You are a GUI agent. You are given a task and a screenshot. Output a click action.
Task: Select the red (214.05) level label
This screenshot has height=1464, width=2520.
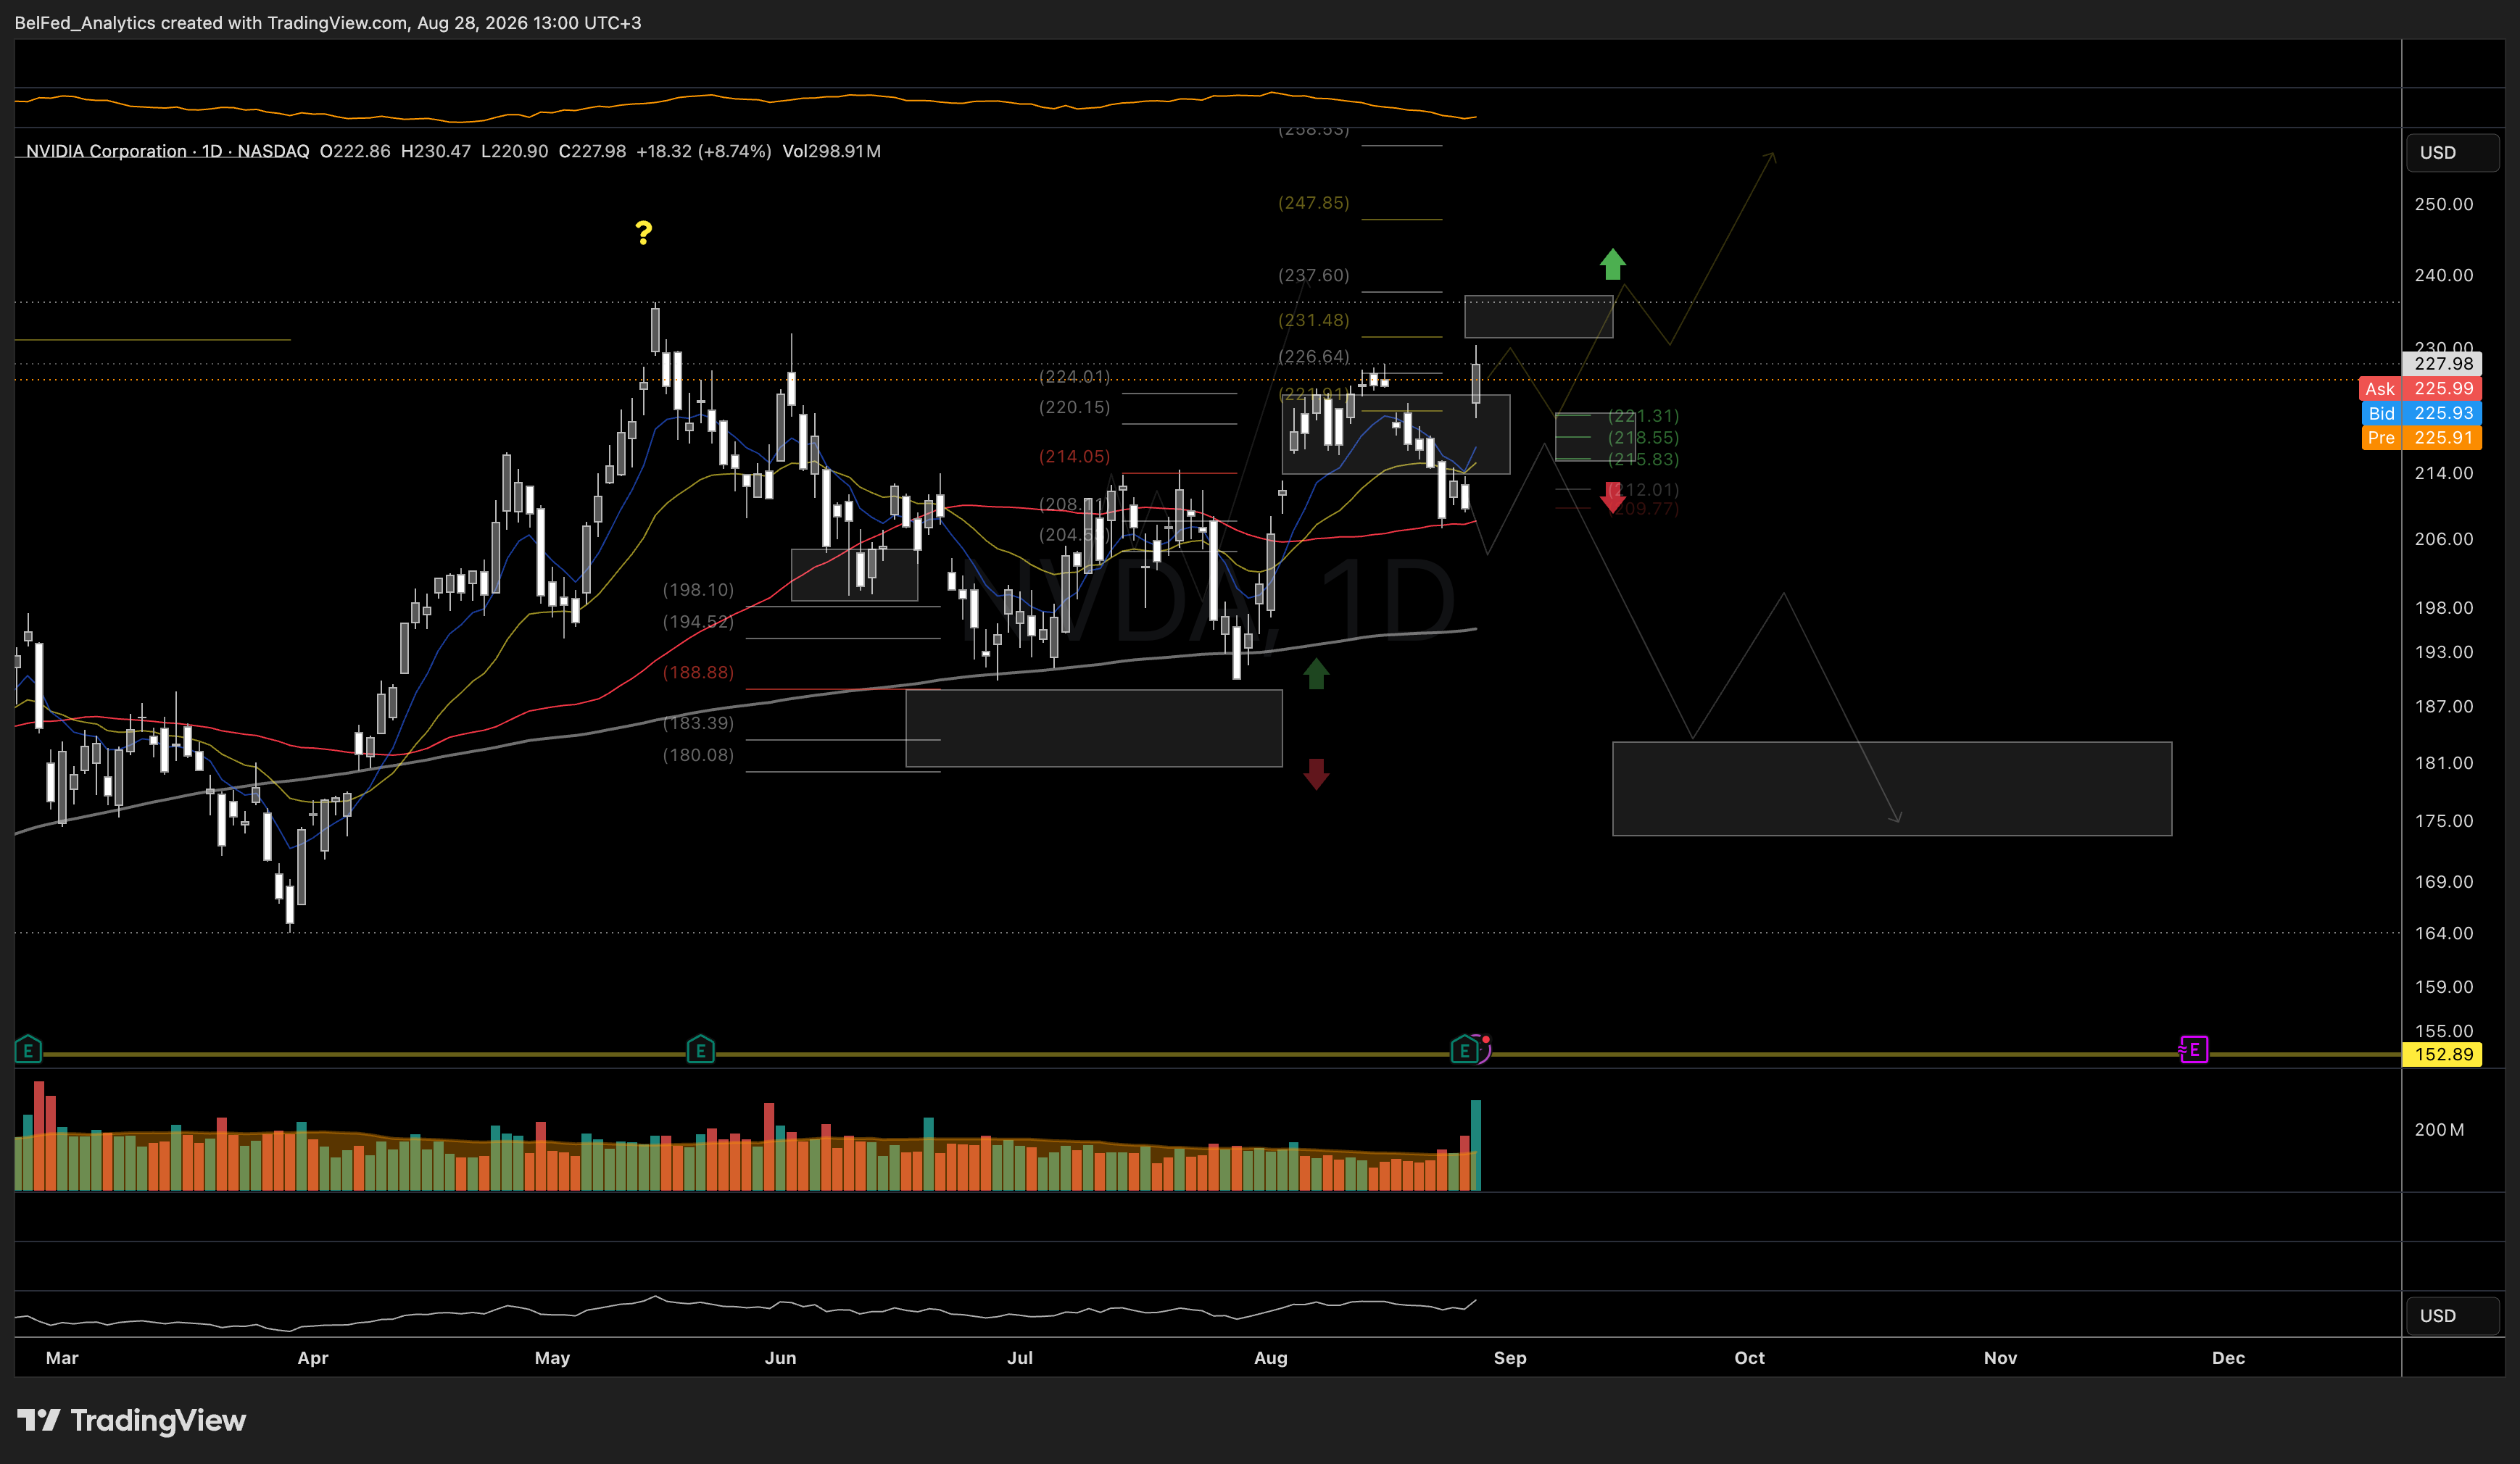1075,457
